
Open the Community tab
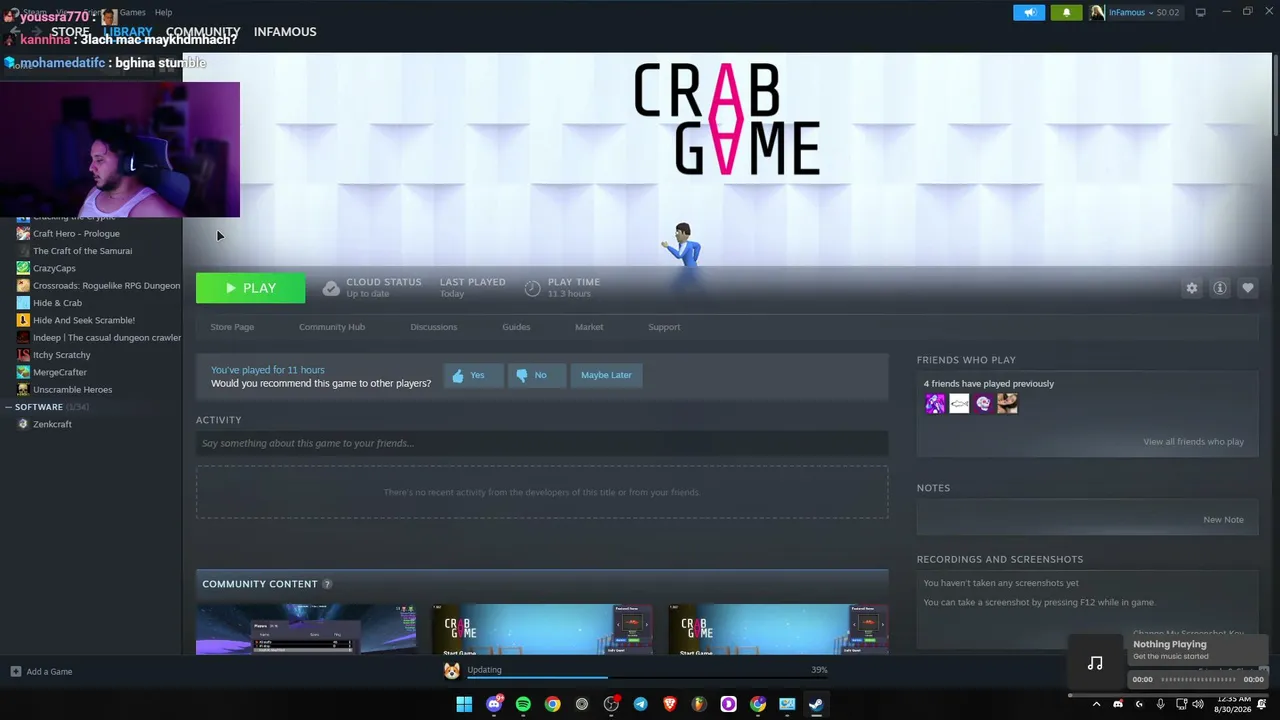tap(203, 32)
